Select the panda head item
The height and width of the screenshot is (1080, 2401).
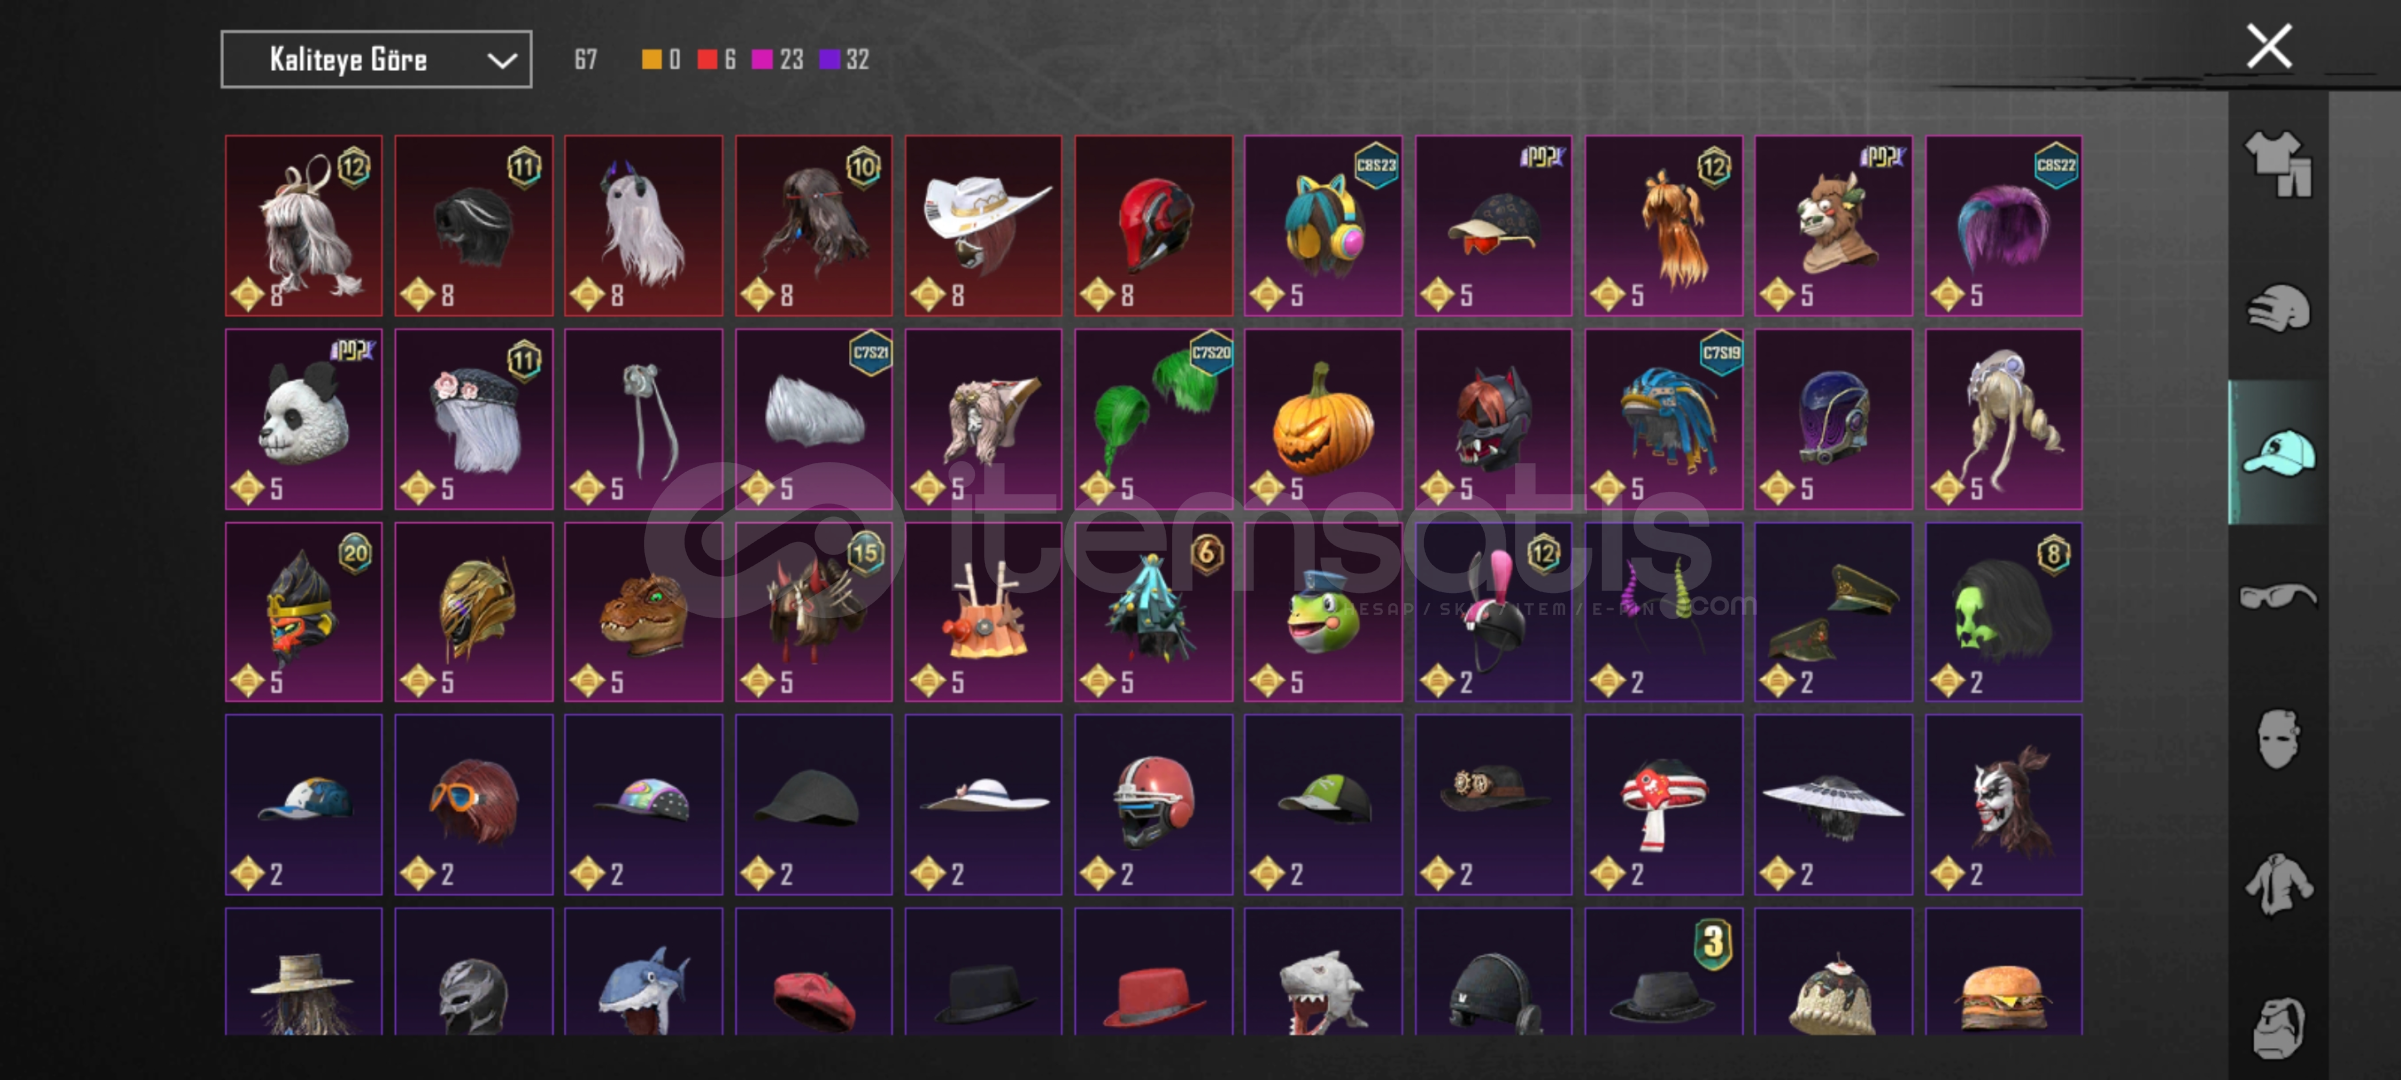pyautogui.click(x=304, y=419)
